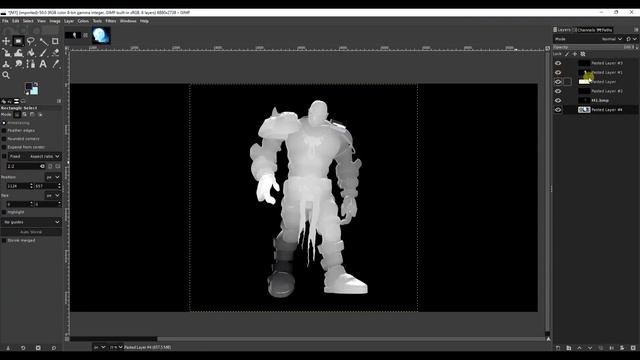Switch to the Channels tab
This screenshot has height=360, width=640.
[x=584, y=30]
